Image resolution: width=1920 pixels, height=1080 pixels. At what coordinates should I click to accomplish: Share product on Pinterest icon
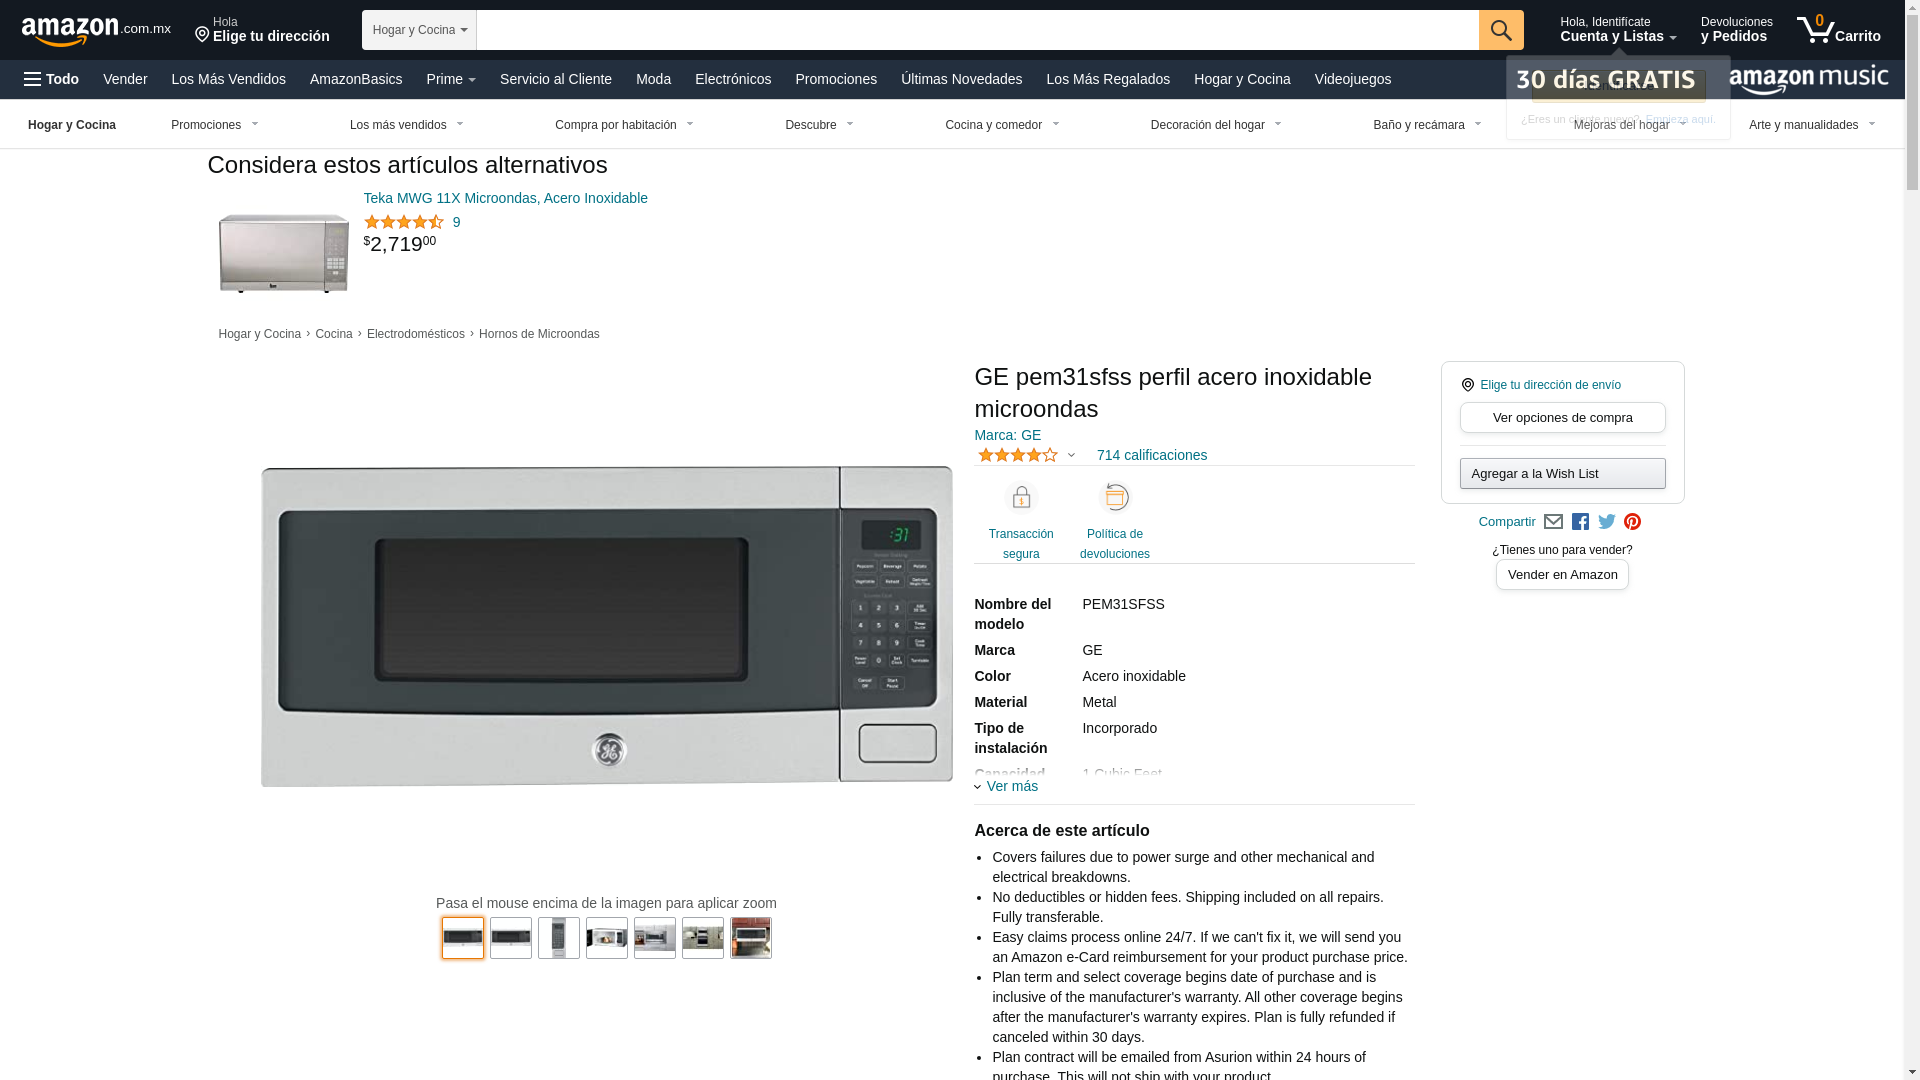(1632, 522)
